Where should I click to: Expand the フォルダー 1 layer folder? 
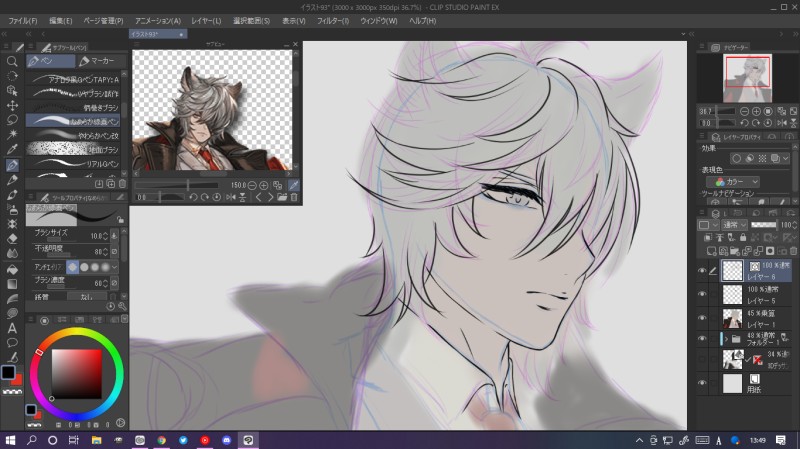click(726, 339)
